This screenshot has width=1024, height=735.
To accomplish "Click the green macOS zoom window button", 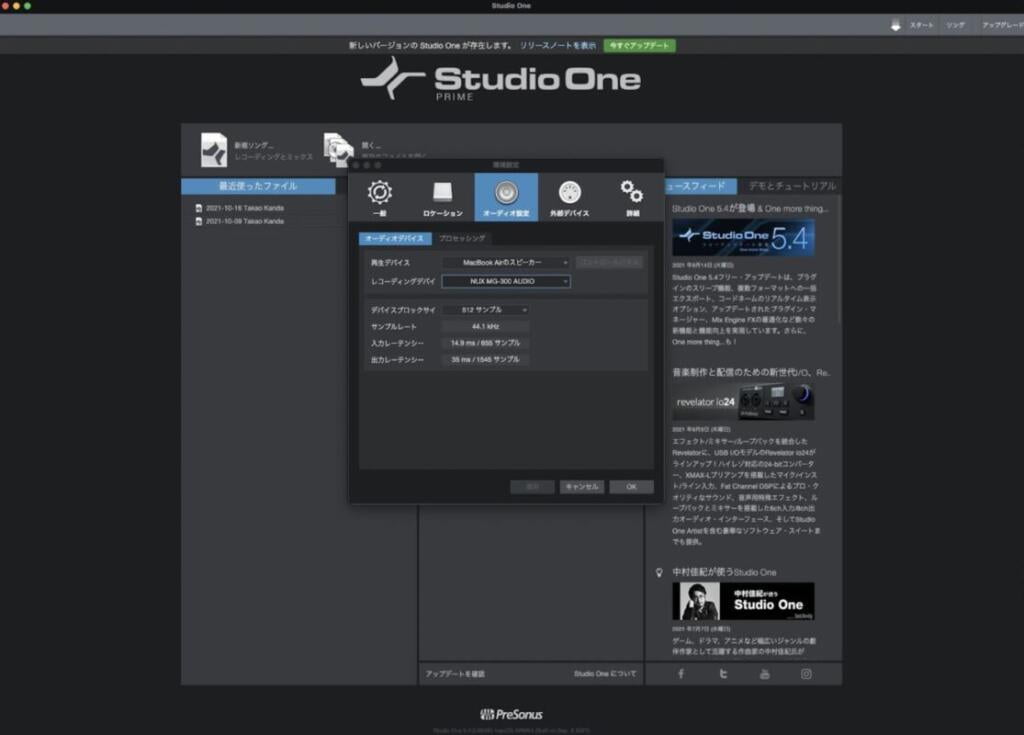I will pos(27,5).
